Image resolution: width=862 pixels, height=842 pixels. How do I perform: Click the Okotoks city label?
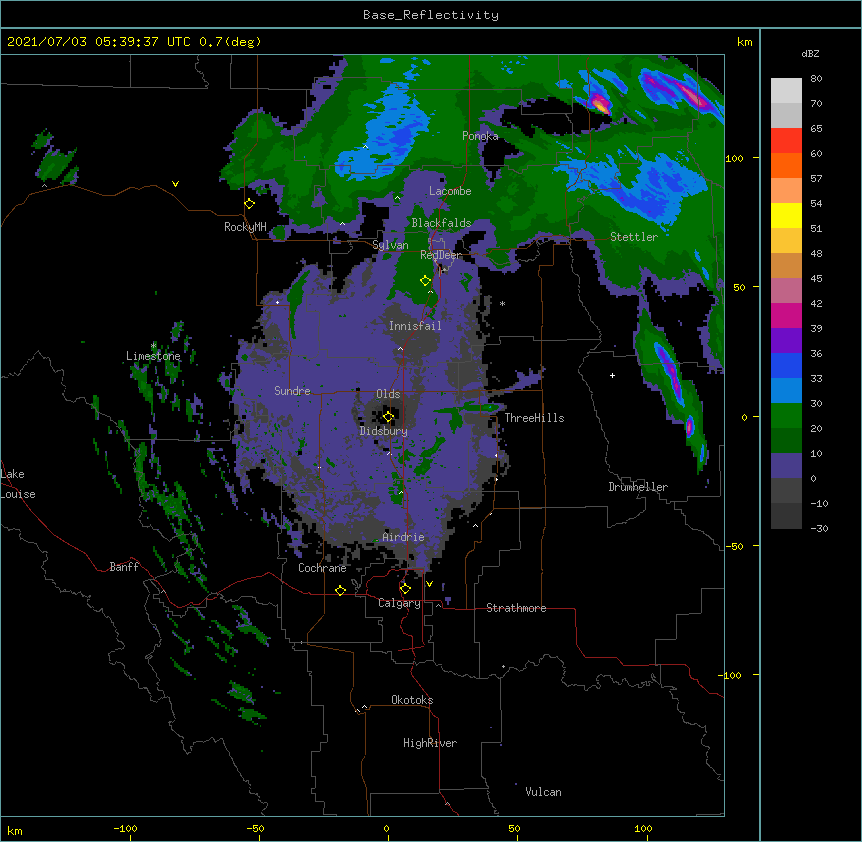coord(412,700)
